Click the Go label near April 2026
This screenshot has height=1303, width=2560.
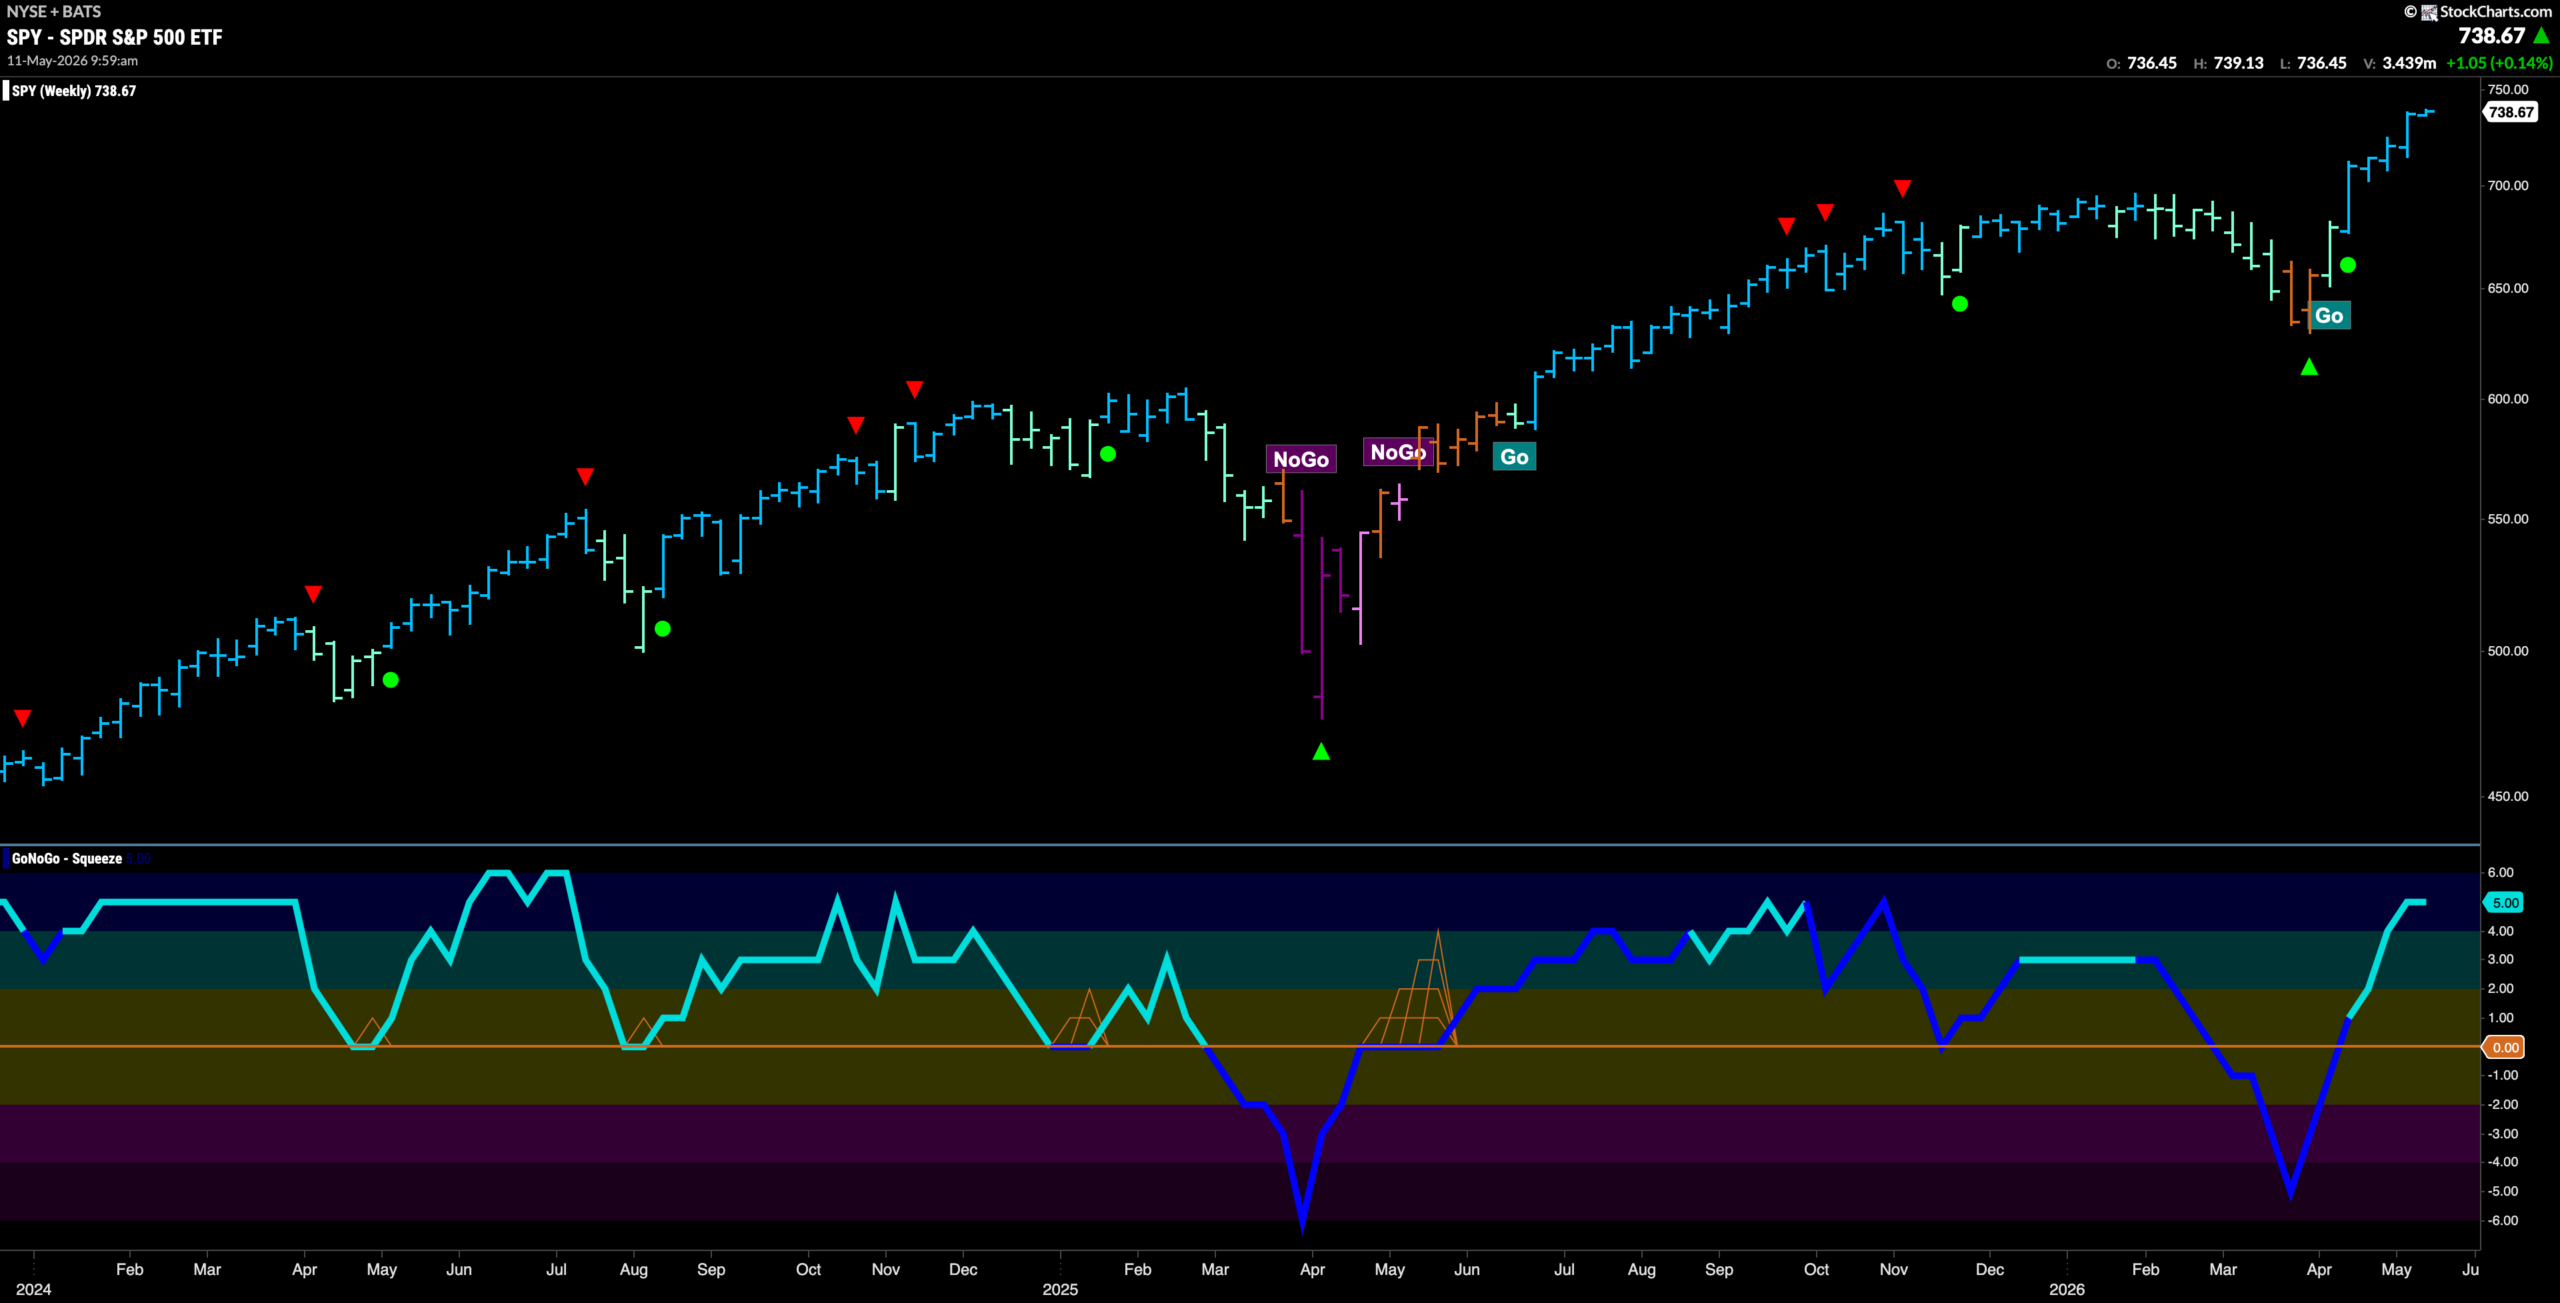tap(2329, 316)
